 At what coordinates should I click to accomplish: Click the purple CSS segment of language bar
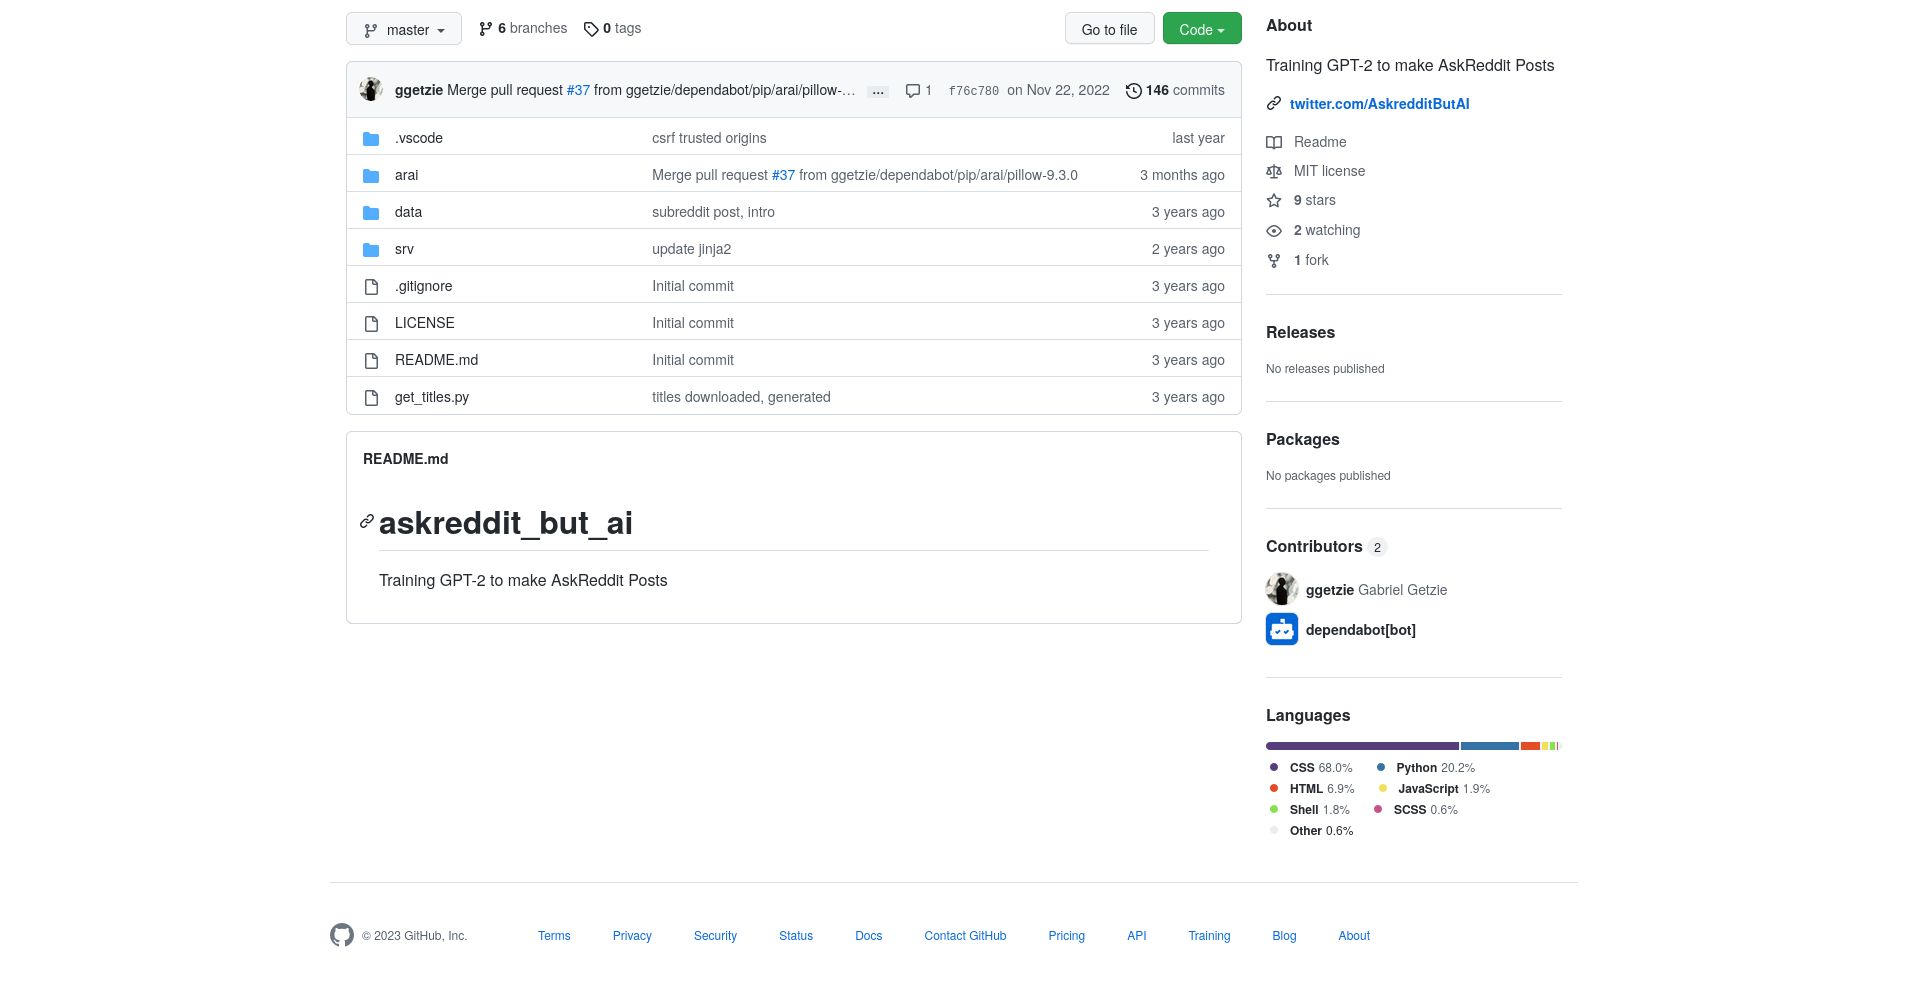[1362, 746]
